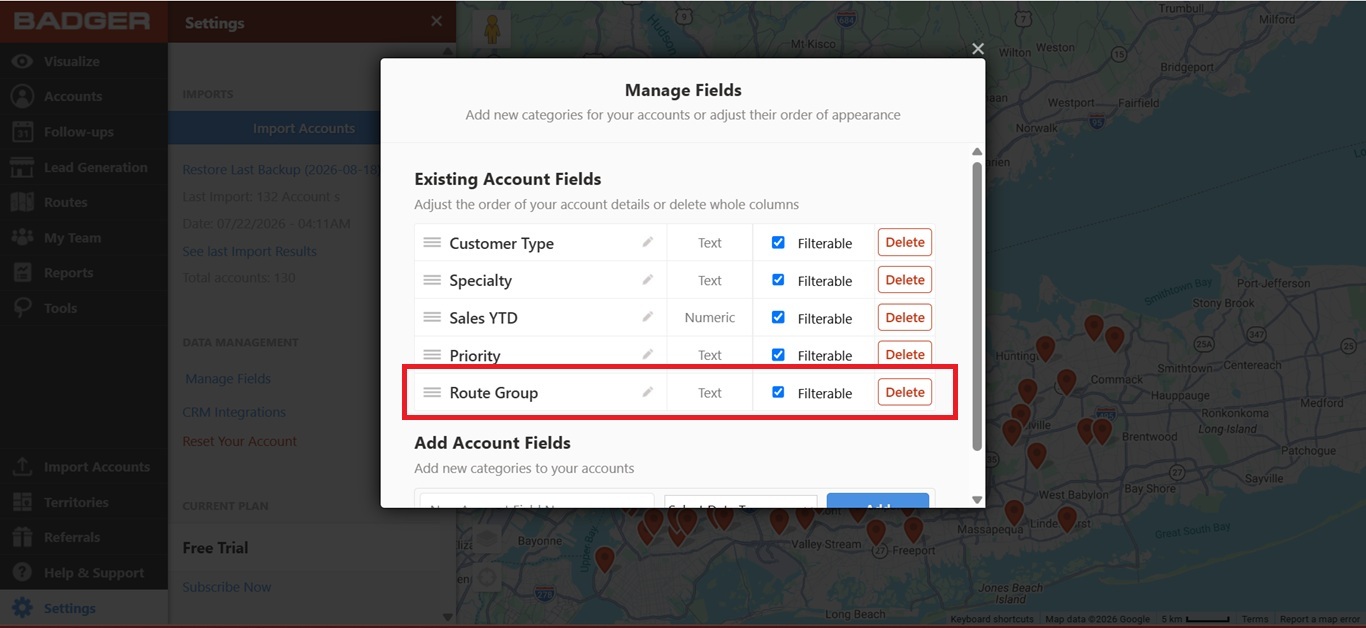The image size is (1366, 628).
Task: Delete the Sales YTD field
Action: pos(905,317)
